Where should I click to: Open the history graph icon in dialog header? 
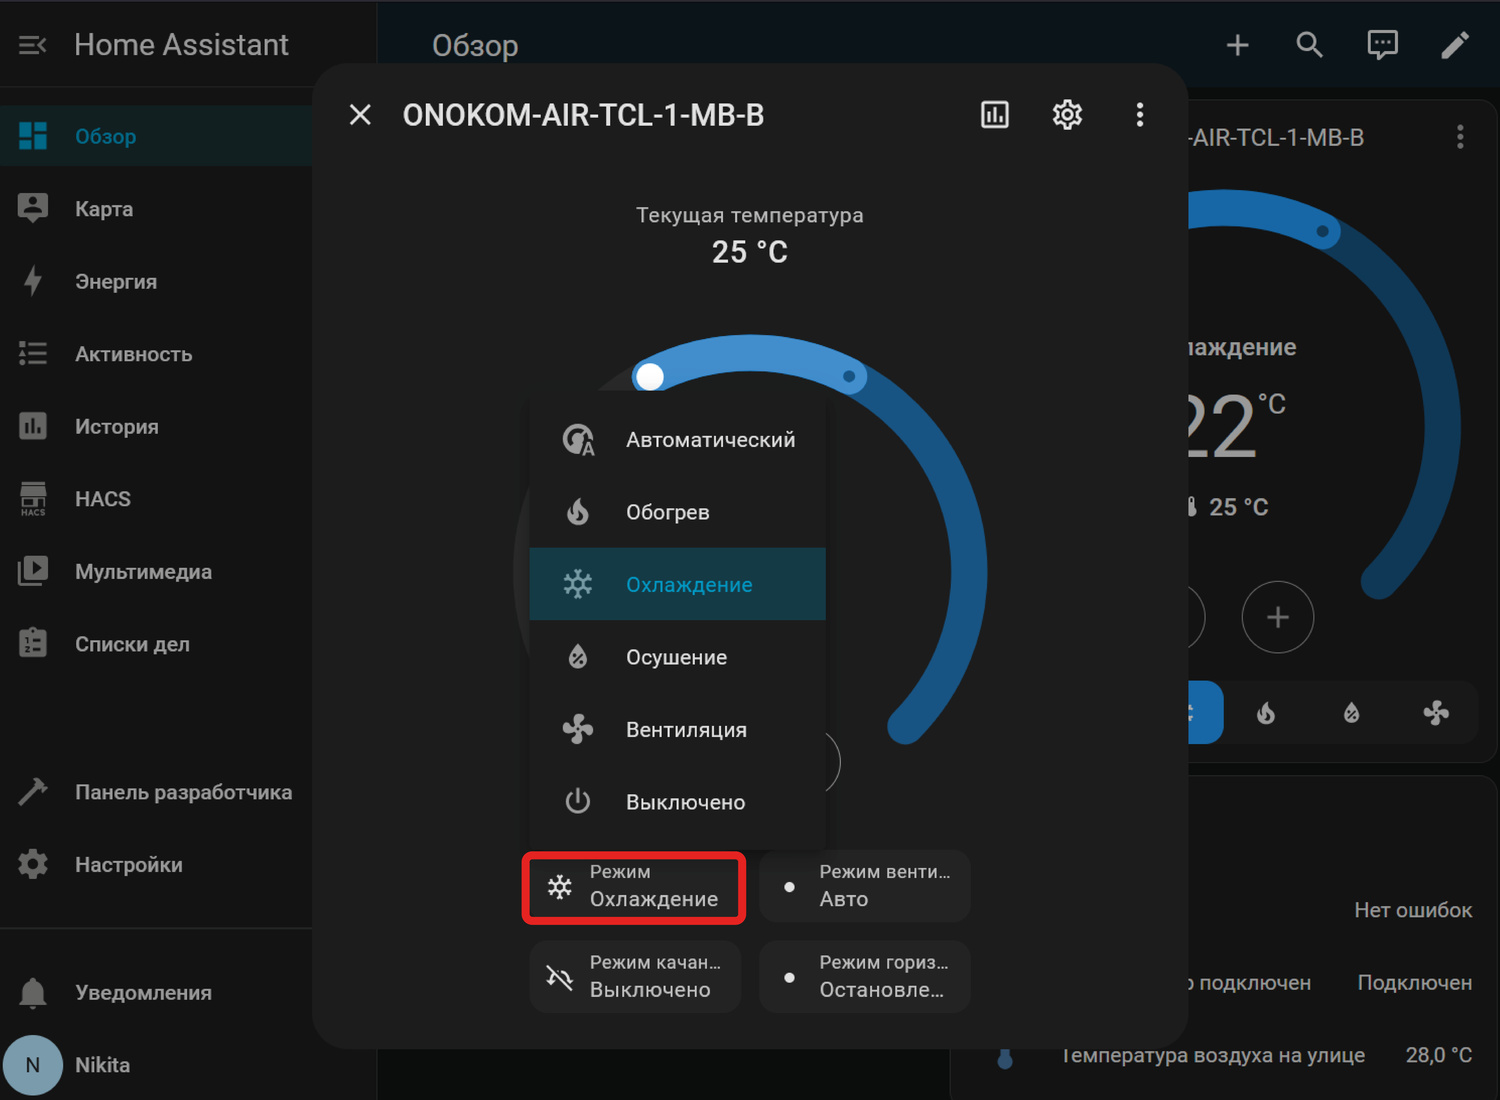994,115
